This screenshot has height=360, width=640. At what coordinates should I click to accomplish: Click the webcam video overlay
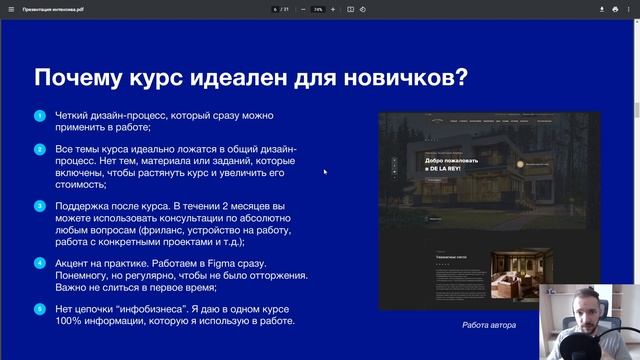coord(589,322)
